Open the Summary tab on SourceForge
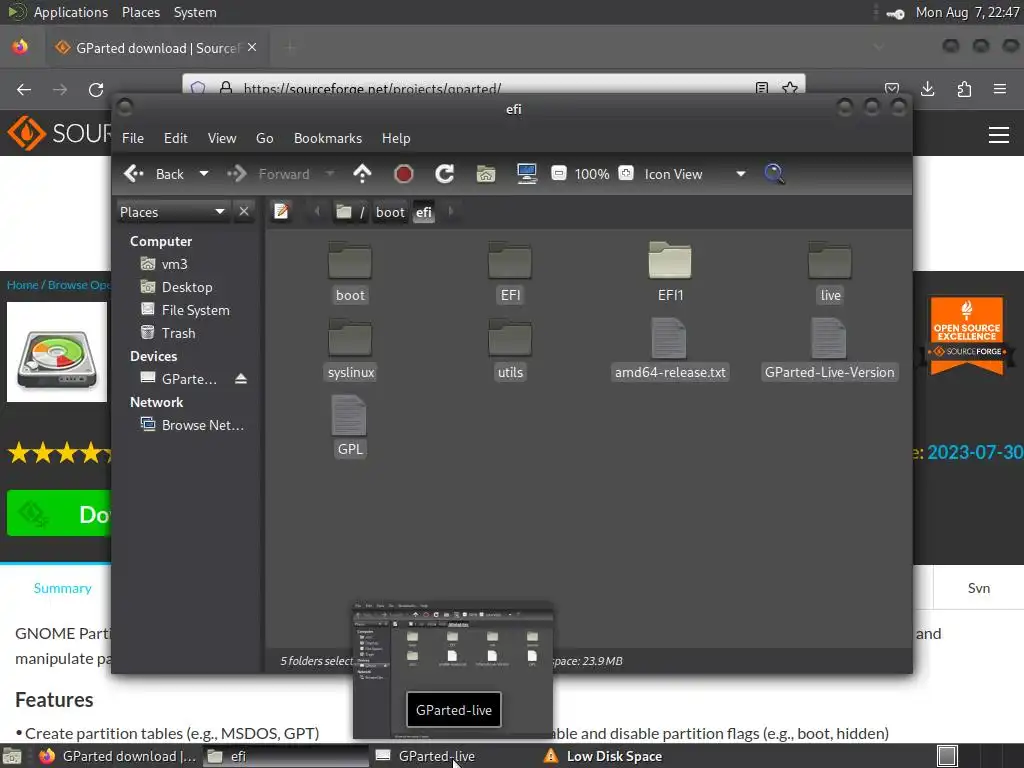The image size is (1024, 768). 63,588
